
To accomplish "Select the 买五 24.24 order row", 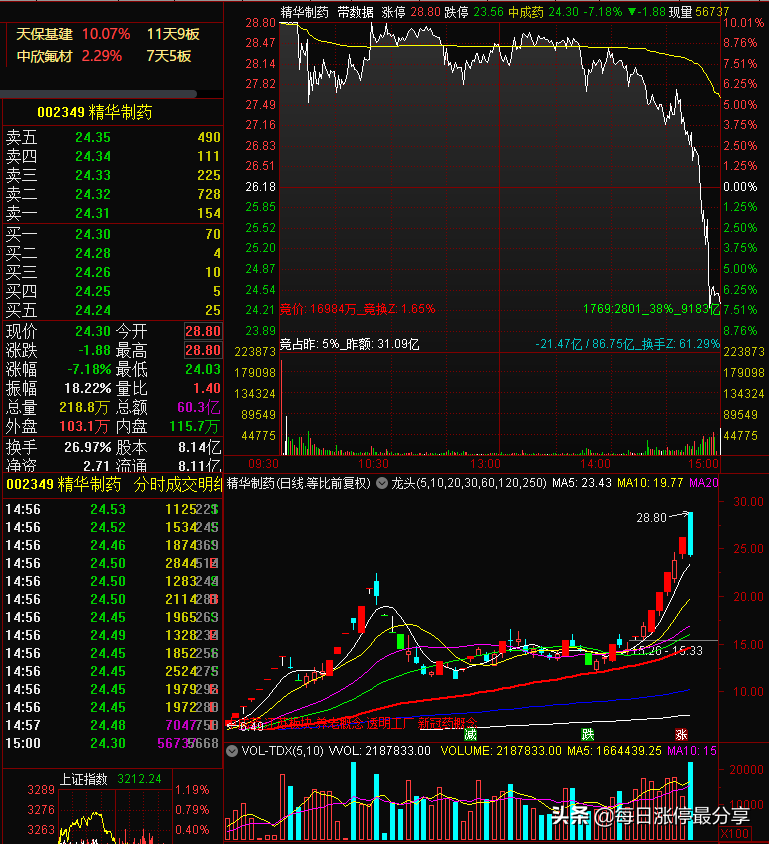I will [x=113, y=310].
